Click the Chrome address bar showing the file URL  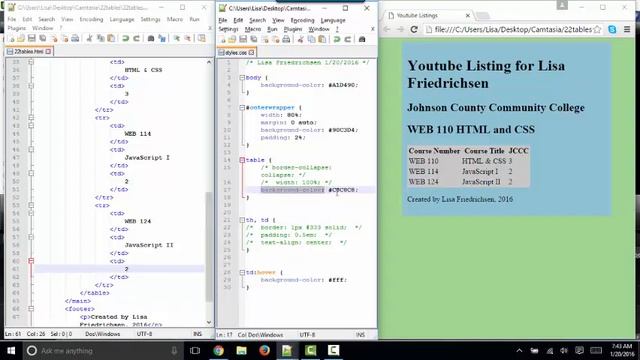(x=513, y=29)
